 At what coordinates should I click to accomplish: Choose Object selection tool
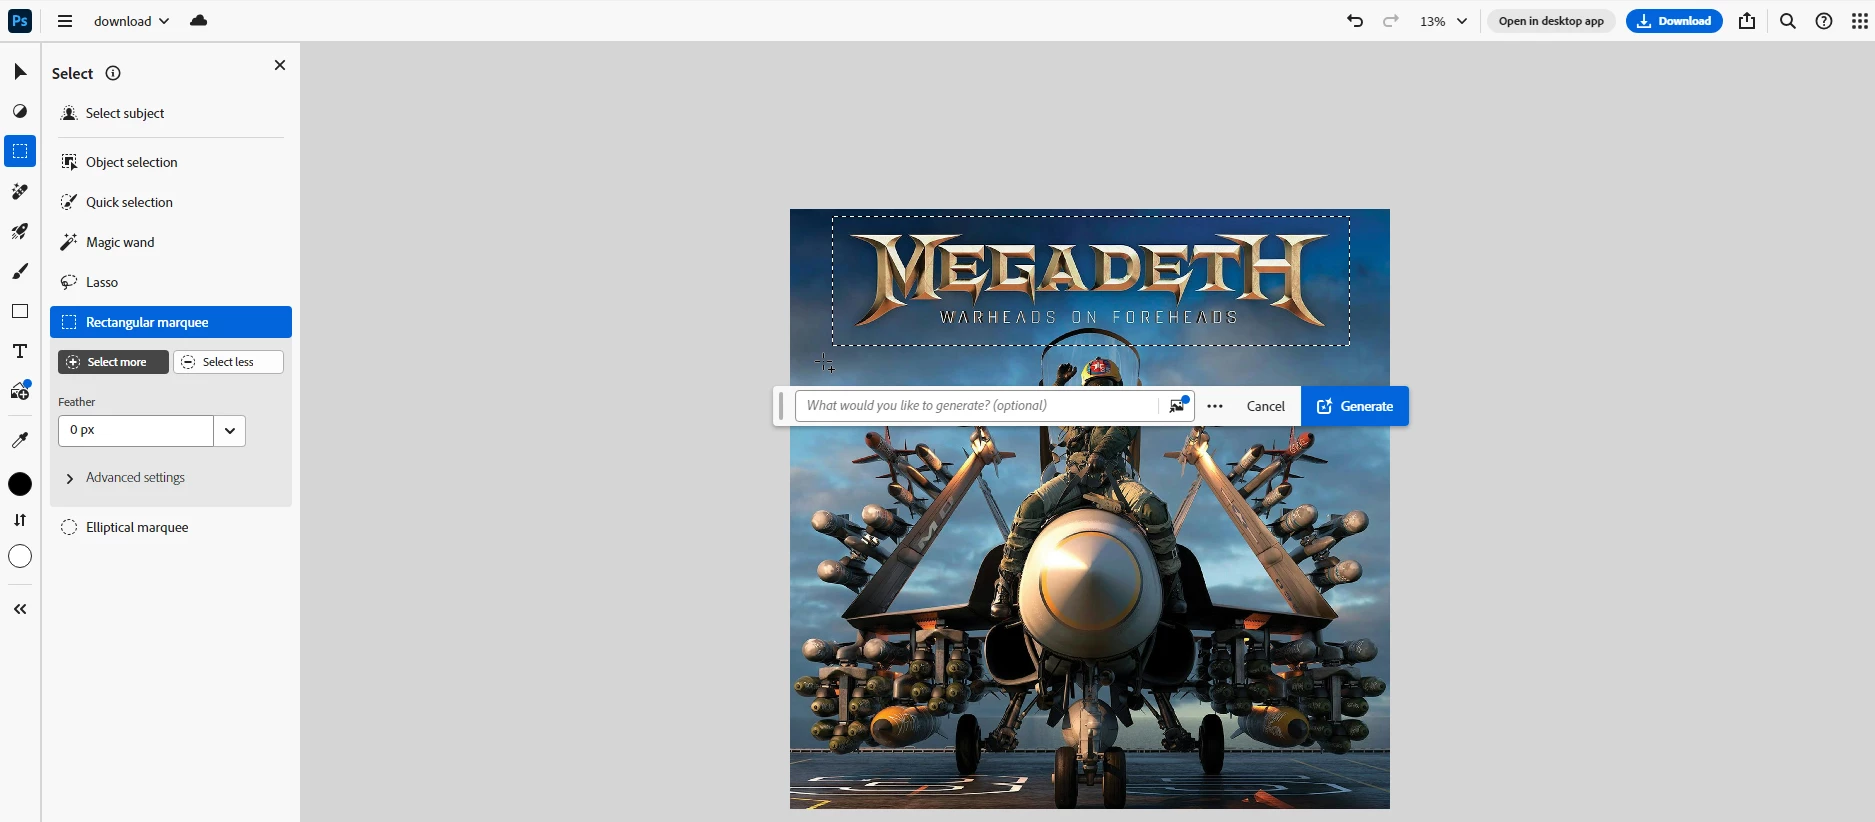(171, 162)
